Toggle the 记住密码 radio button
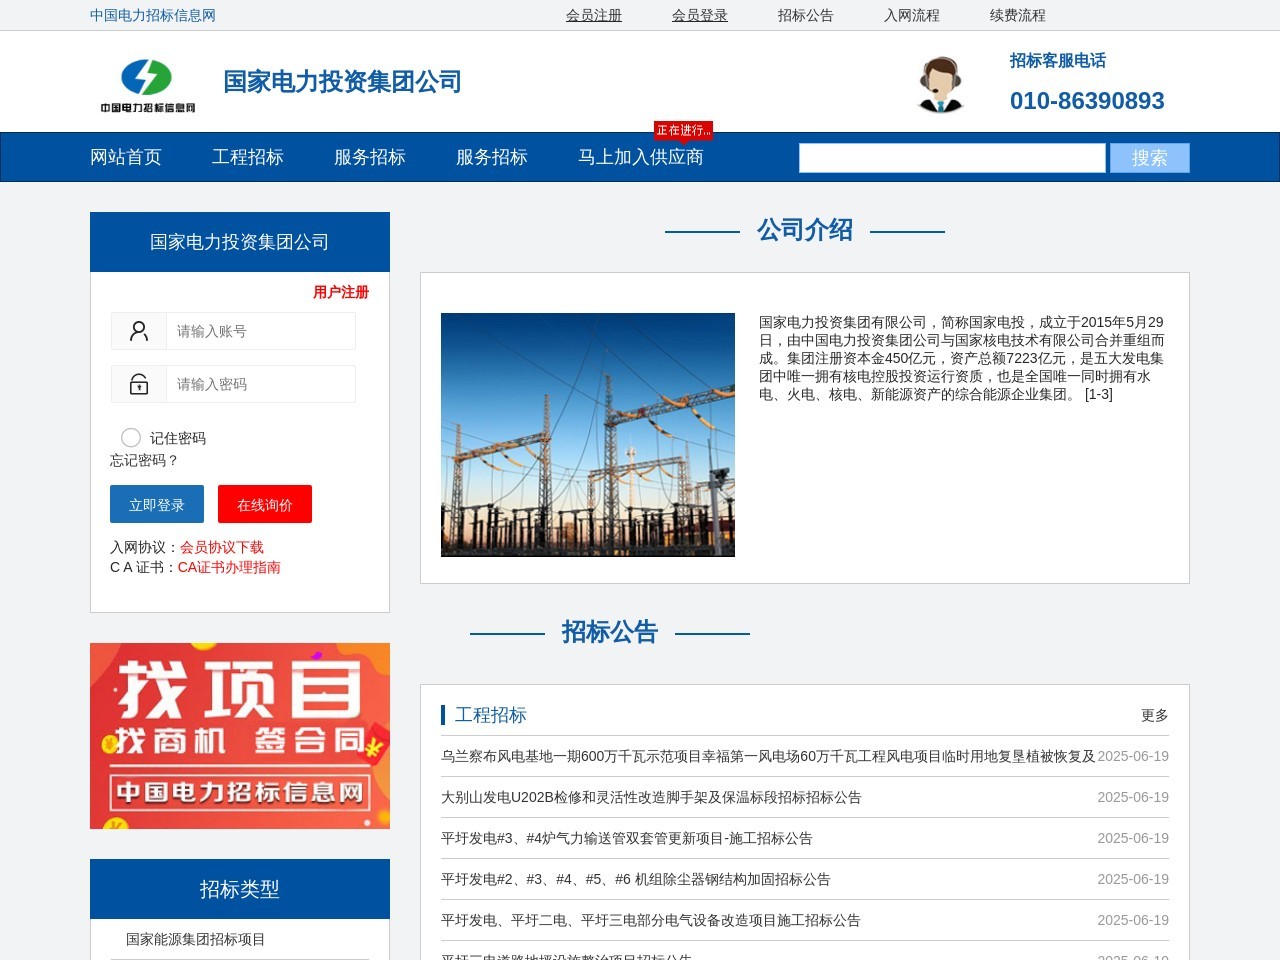 tap(131, 438)
